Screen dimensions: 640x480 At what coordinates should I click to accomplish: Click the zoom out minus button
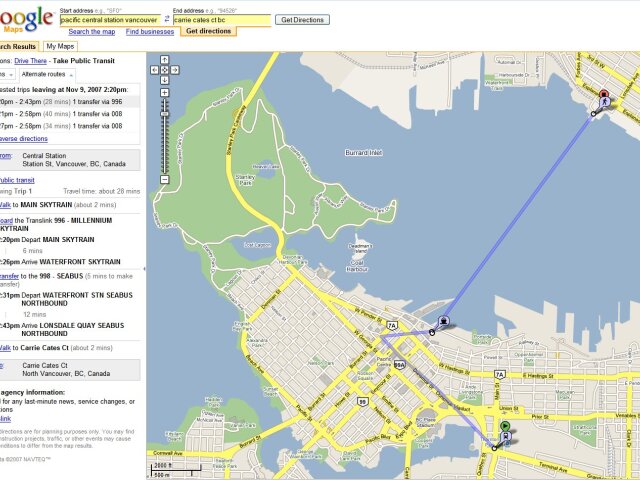pos(164,179)
